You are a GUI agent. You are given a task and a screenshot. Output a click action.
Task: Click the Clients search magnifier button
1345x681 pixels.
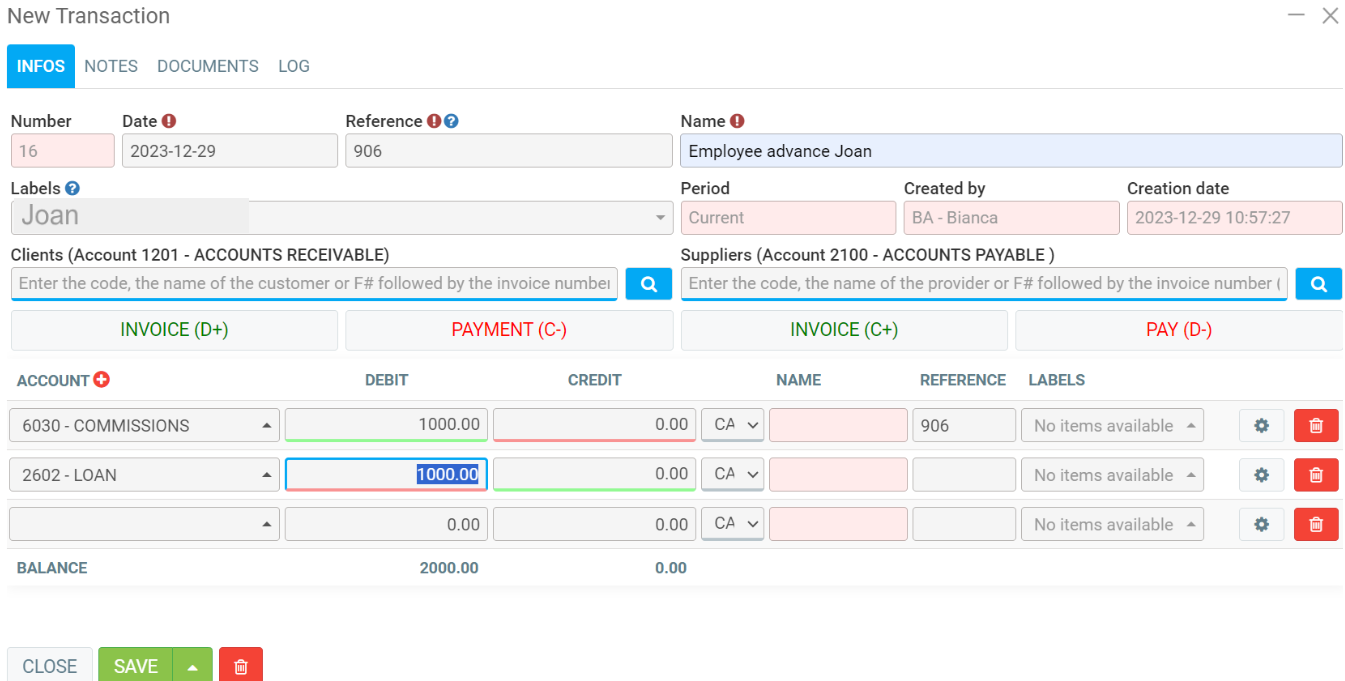point(648,284)
